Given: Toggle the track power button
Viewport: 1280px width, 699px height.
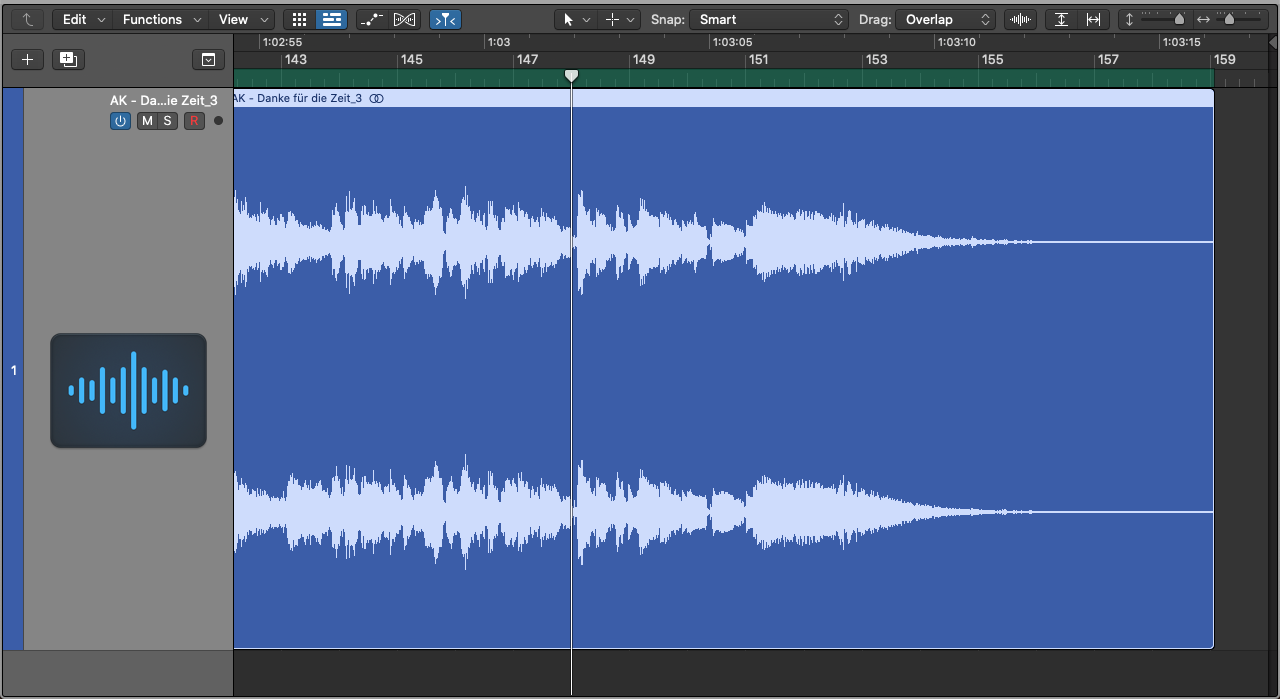Looking at the screenshot, I should (x=120, y=121).
